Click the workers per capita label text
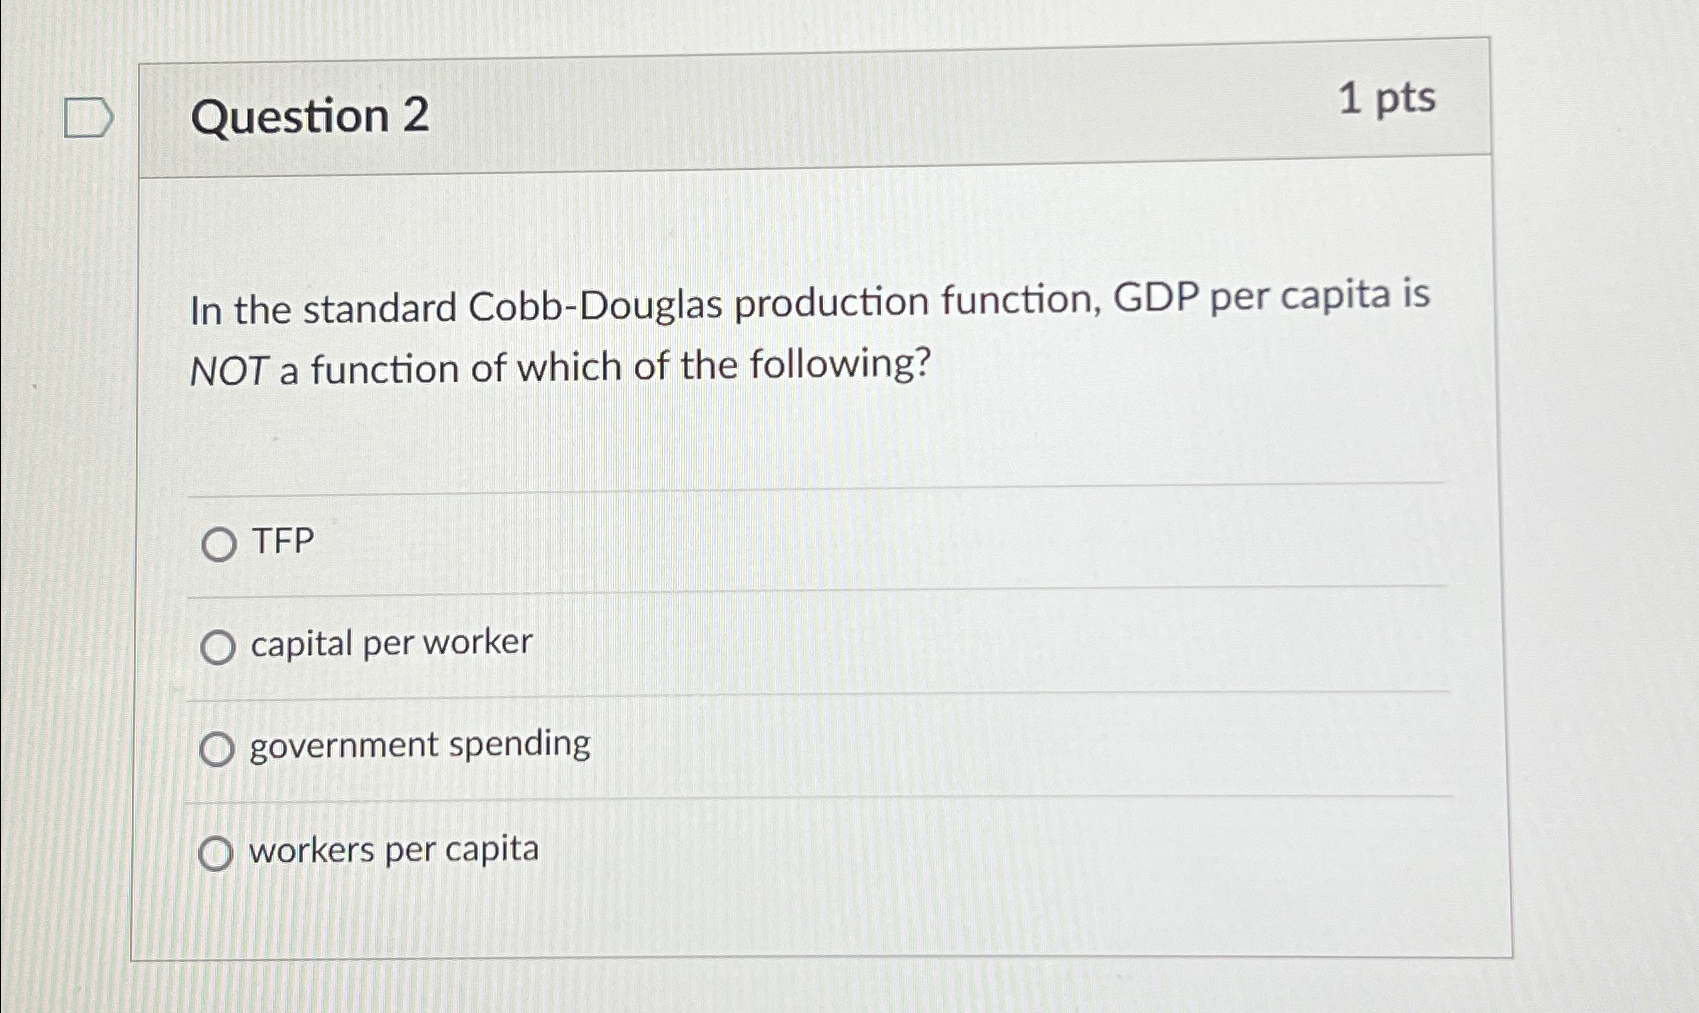The image size is (1699, 1013). (394, 851)
